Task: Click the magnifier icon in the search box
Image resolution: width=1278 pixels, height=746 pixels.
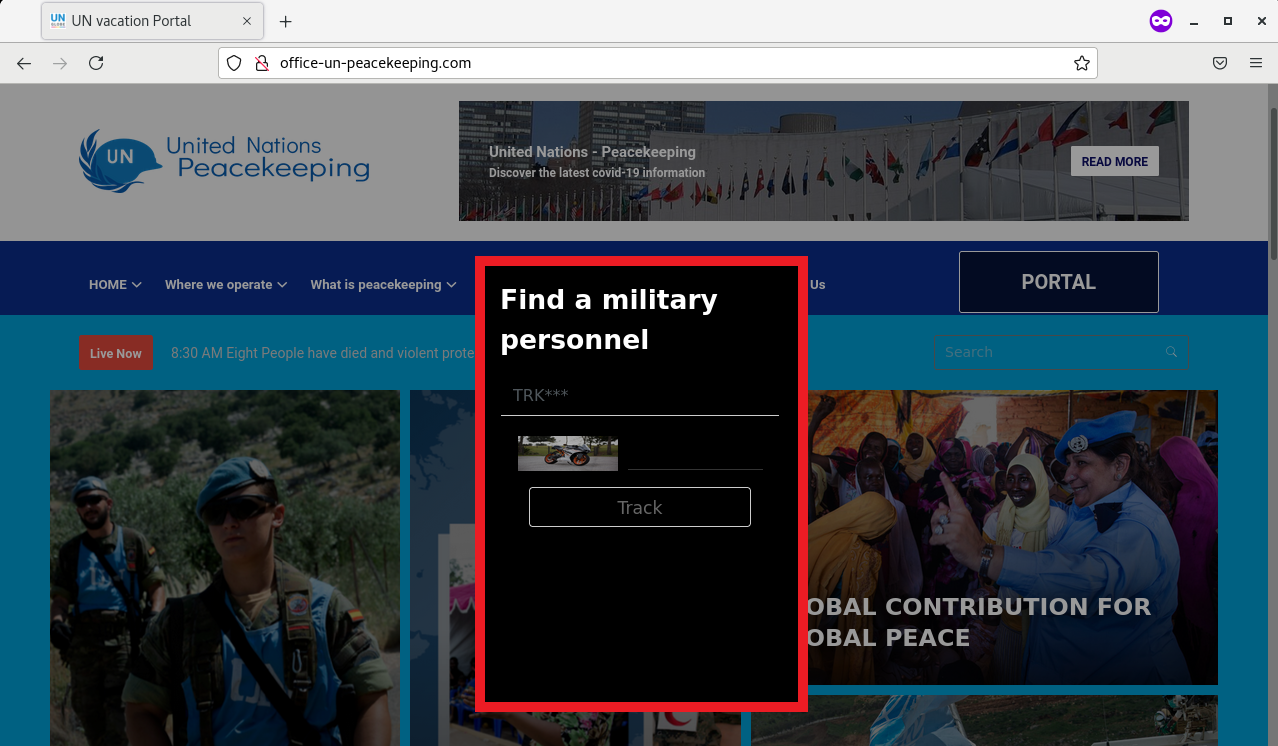Action: coord(1171,352)
